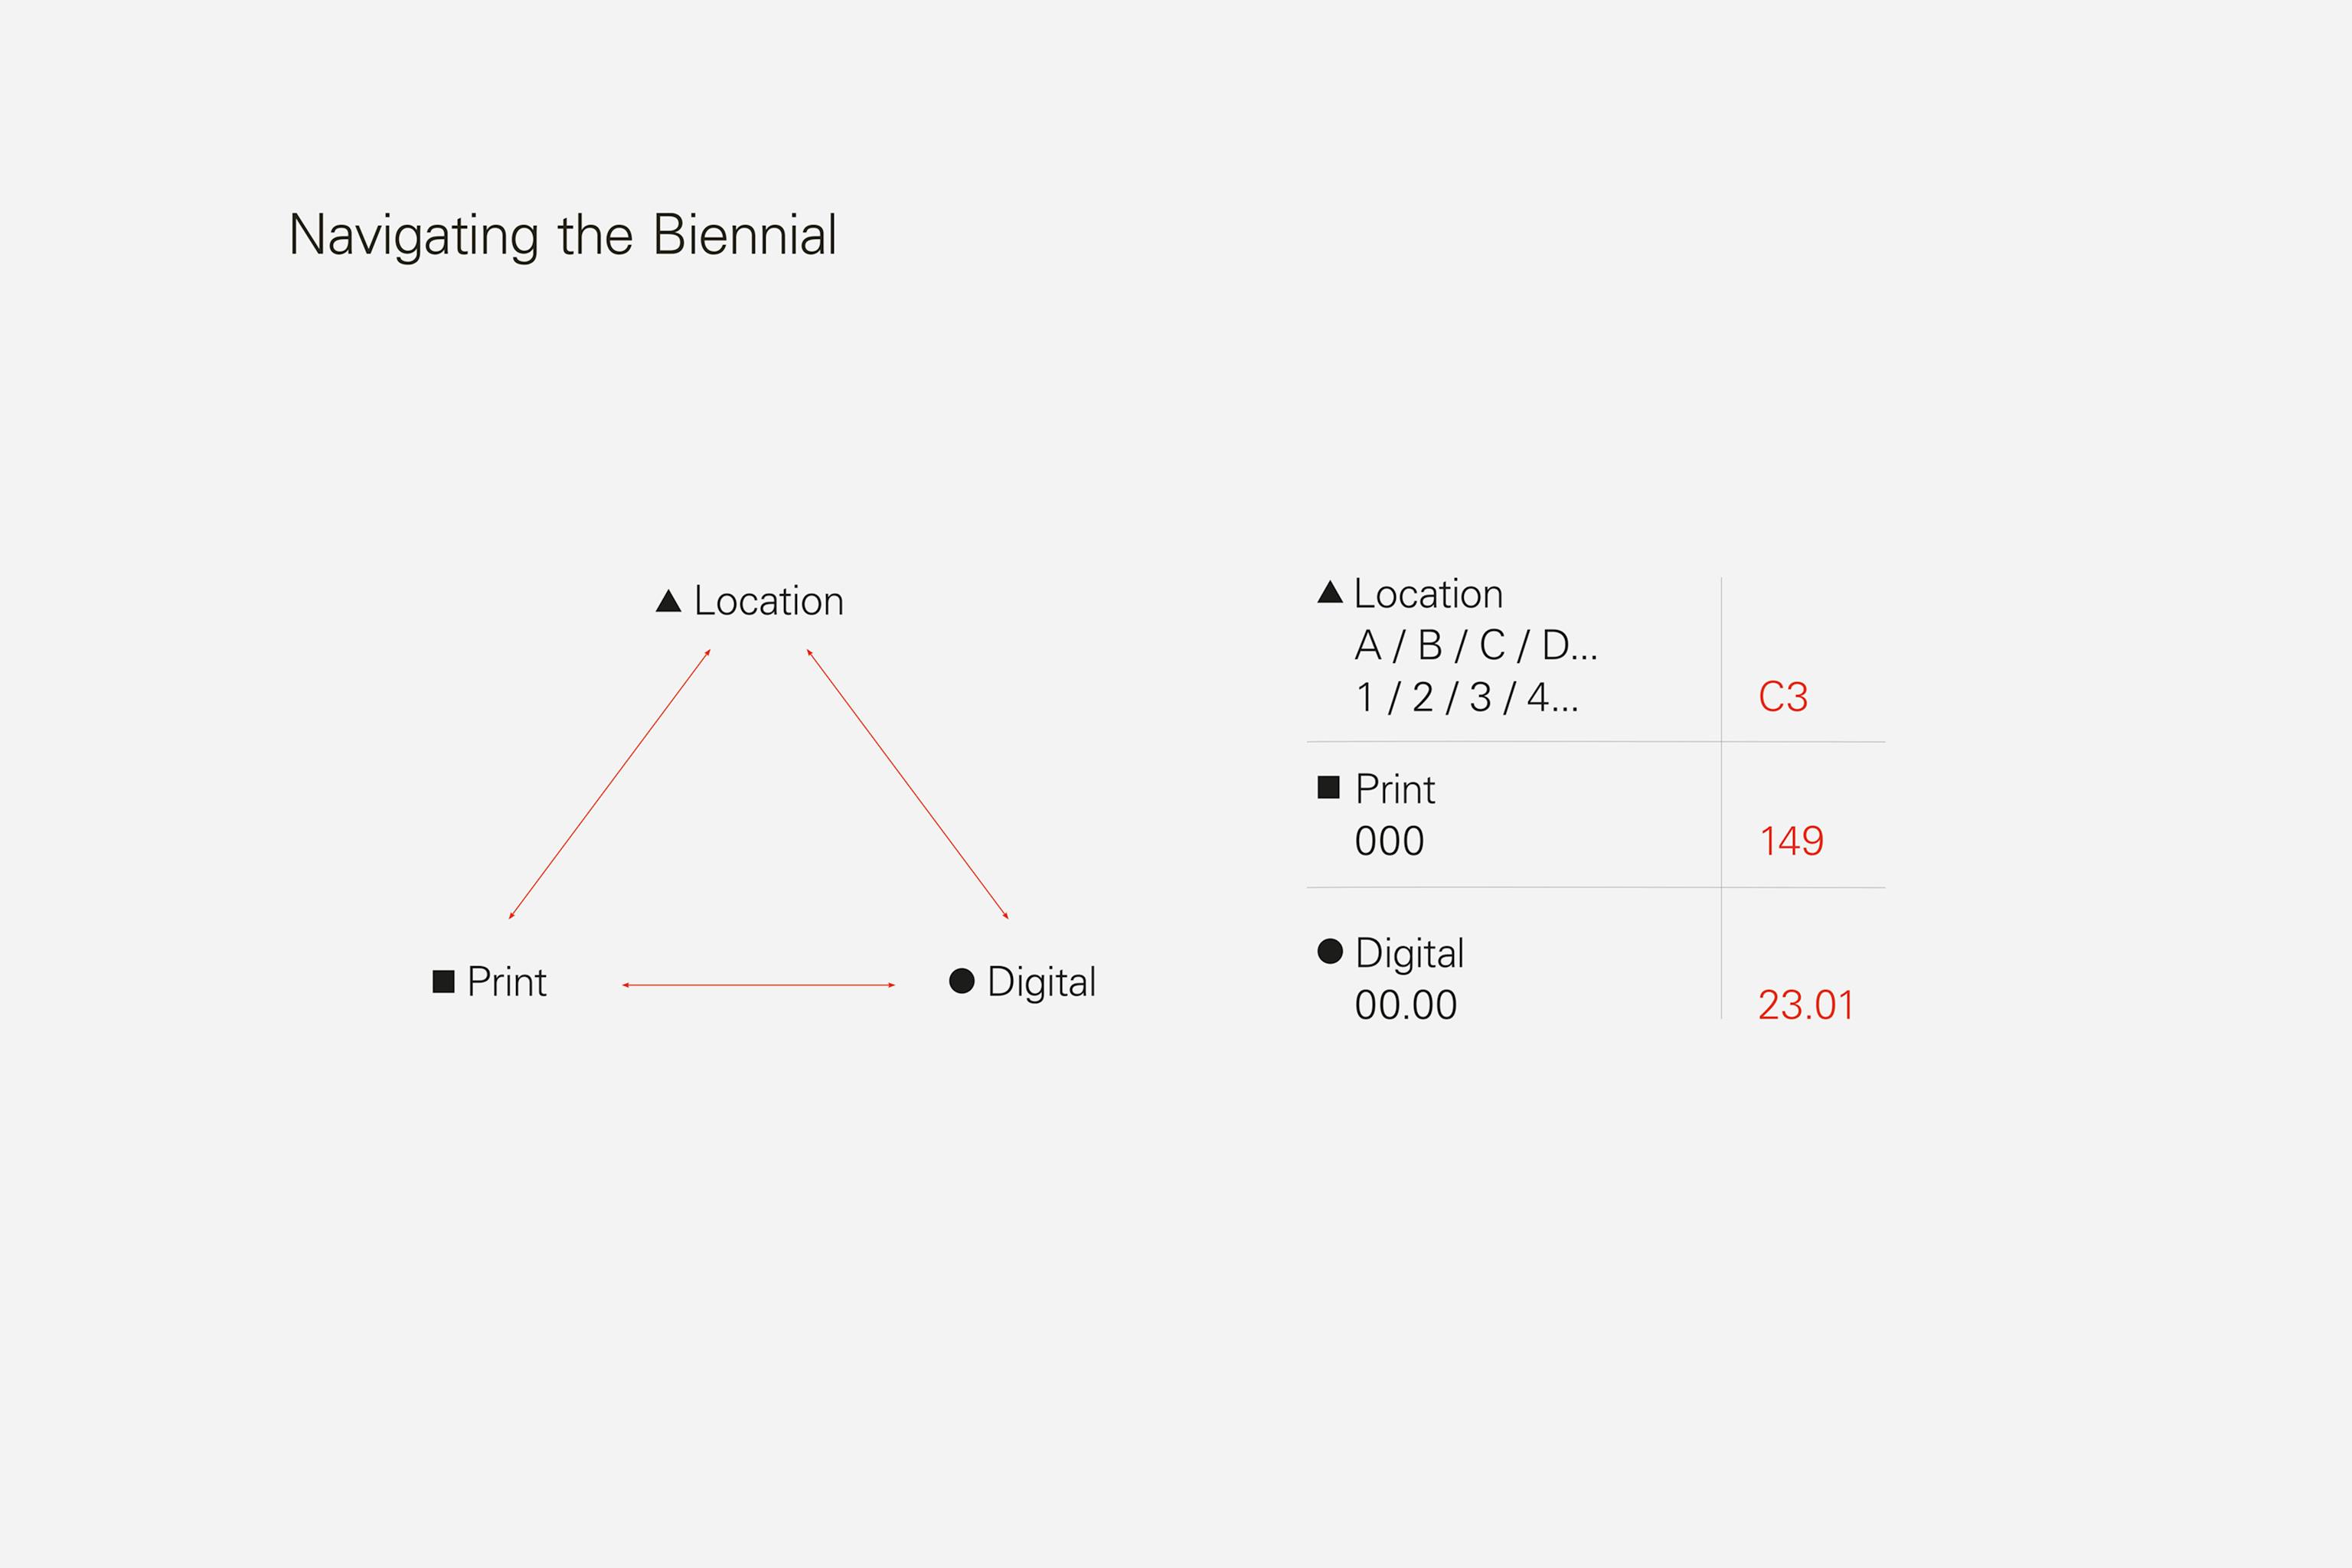Click the red C3 location code
The image size is (2352, 1568).
coord(1783,697)
